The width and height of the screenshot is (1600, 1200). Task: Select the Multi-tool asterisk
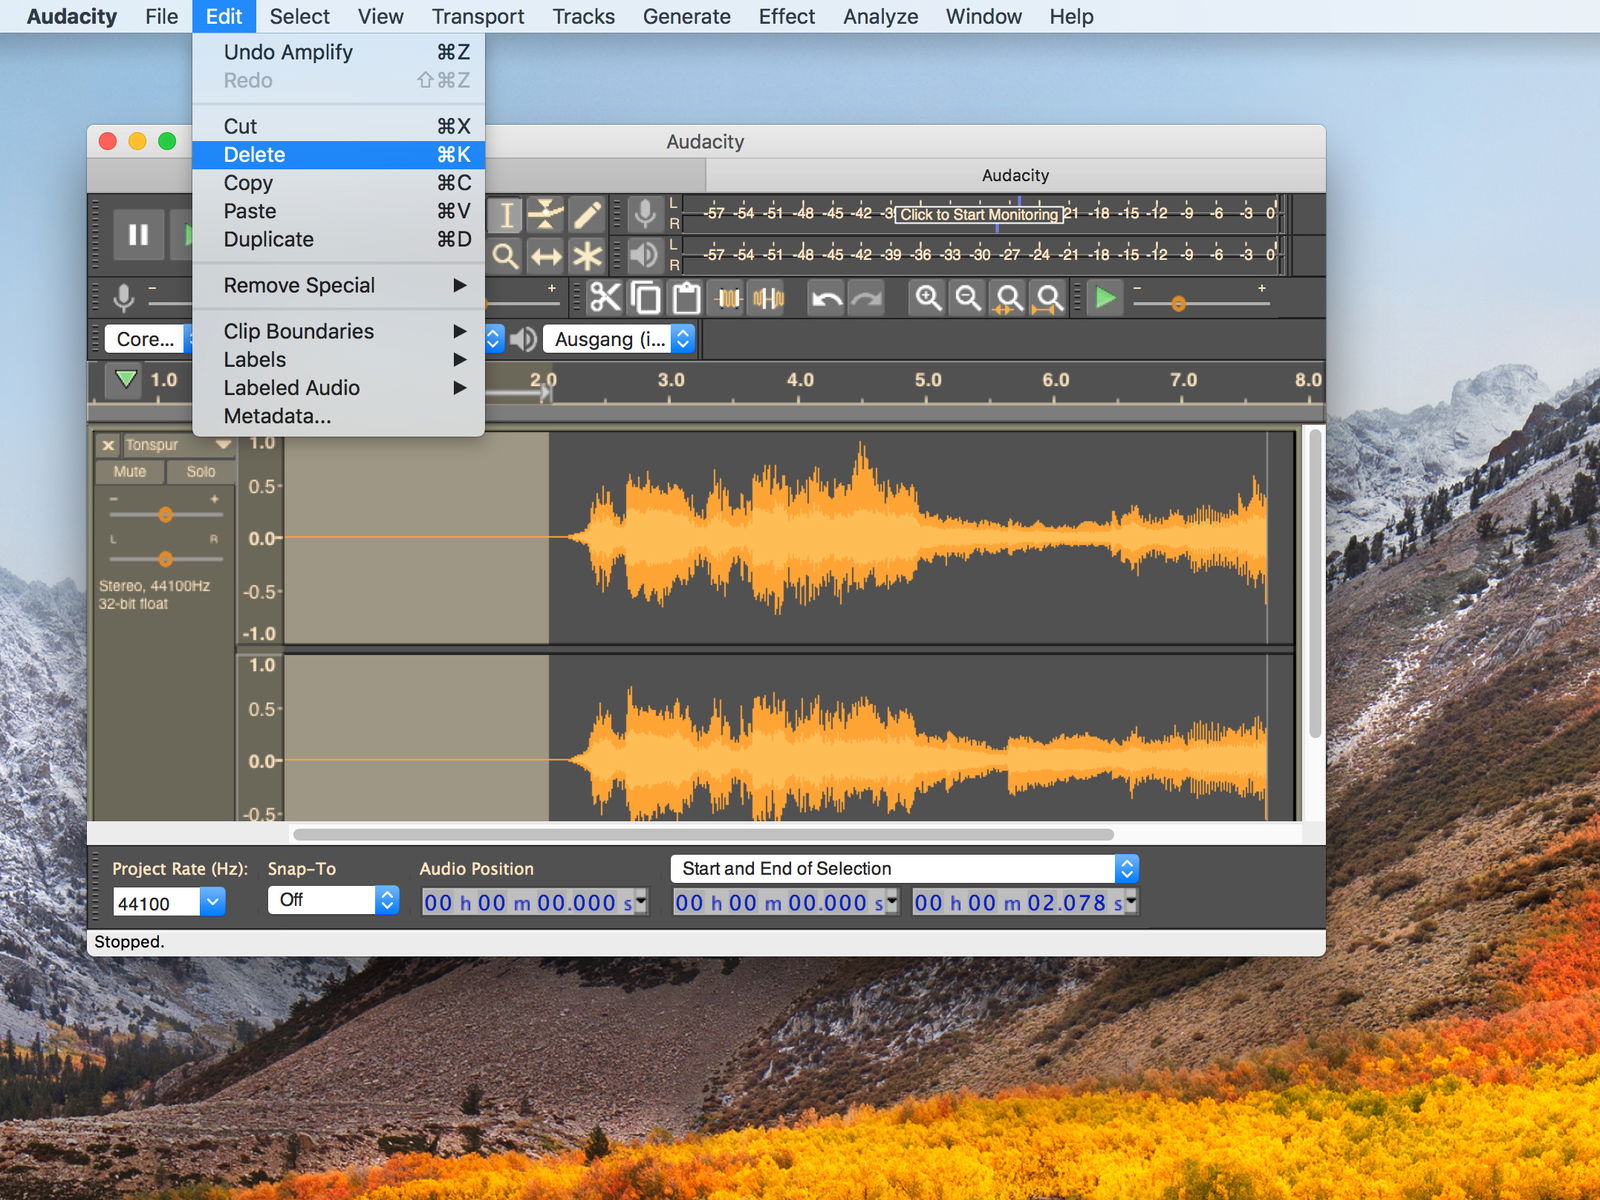[587, 256]
